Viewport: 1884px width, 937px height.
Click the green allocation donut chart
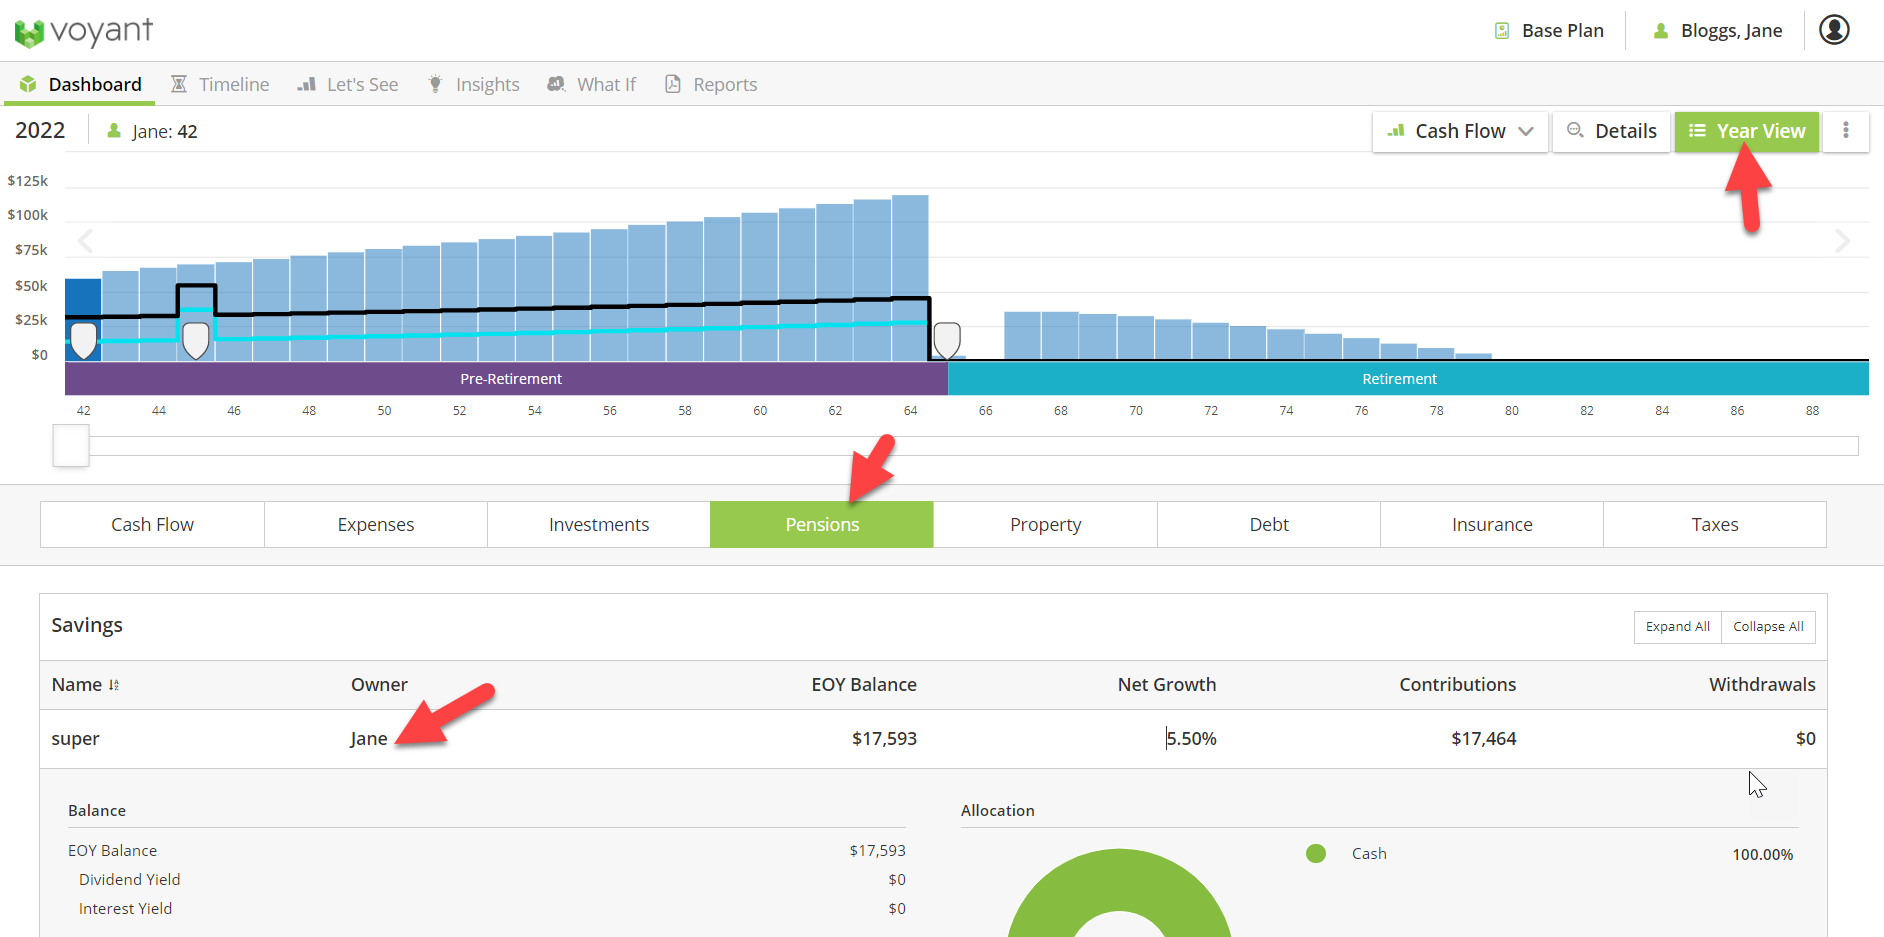tap(1119, 894)
